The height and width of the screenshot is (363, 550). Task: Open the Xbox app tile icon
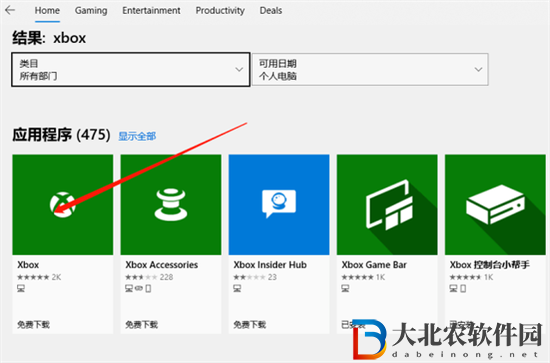coord(63,204)
